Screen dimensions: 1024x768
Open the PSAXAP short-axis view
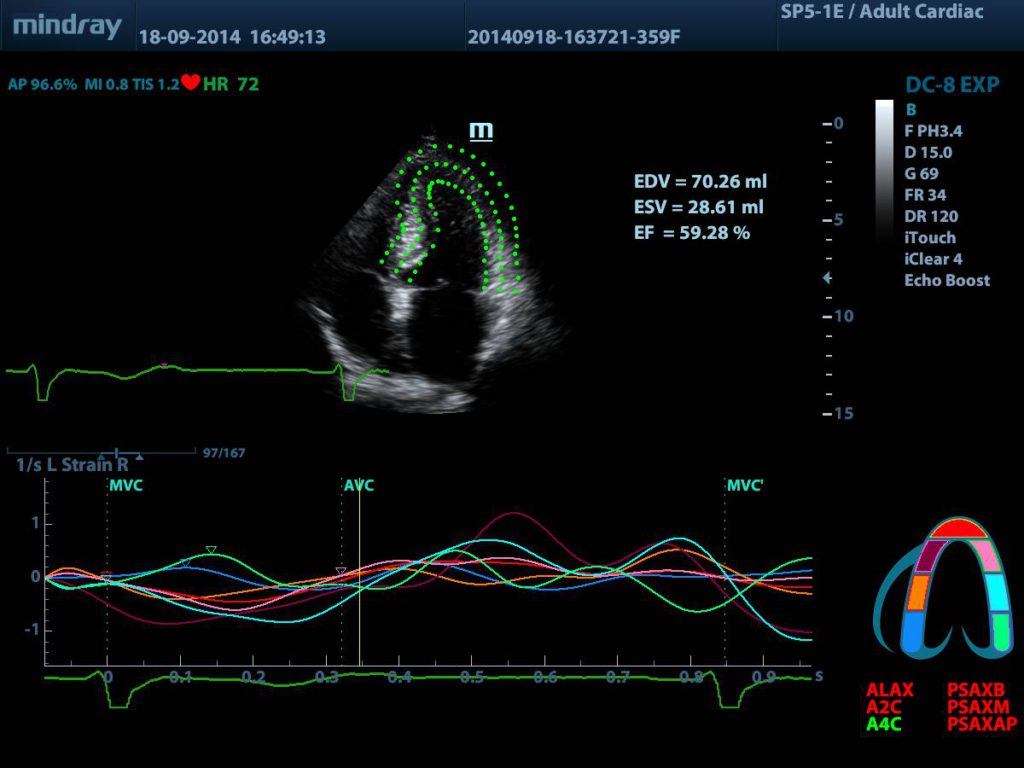click(x=981, y=723)
